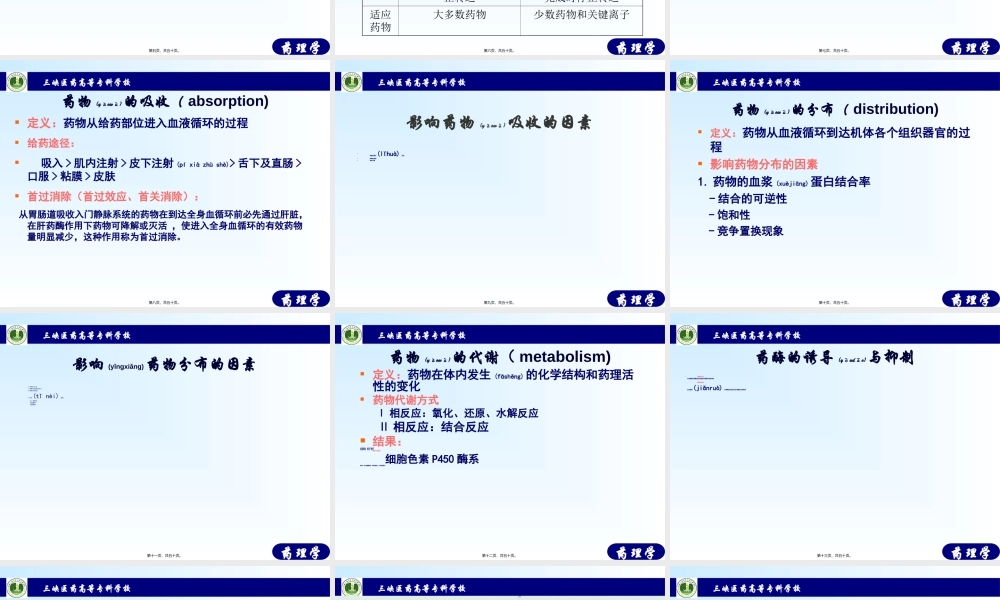Open the 药物的代谢 (metabolism) slide thumbnail

pos(500,437)
